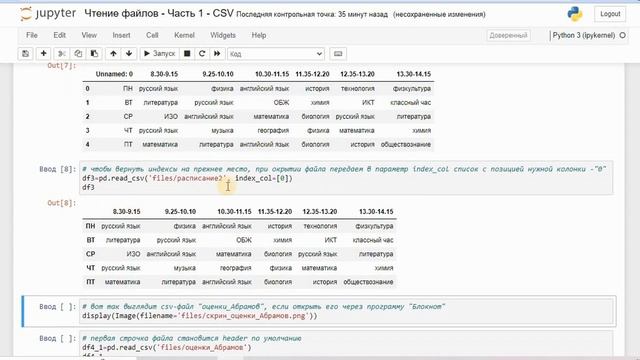Click the Jupyter logo
This screenshot has height=360, width=640.
pos(48,14)
